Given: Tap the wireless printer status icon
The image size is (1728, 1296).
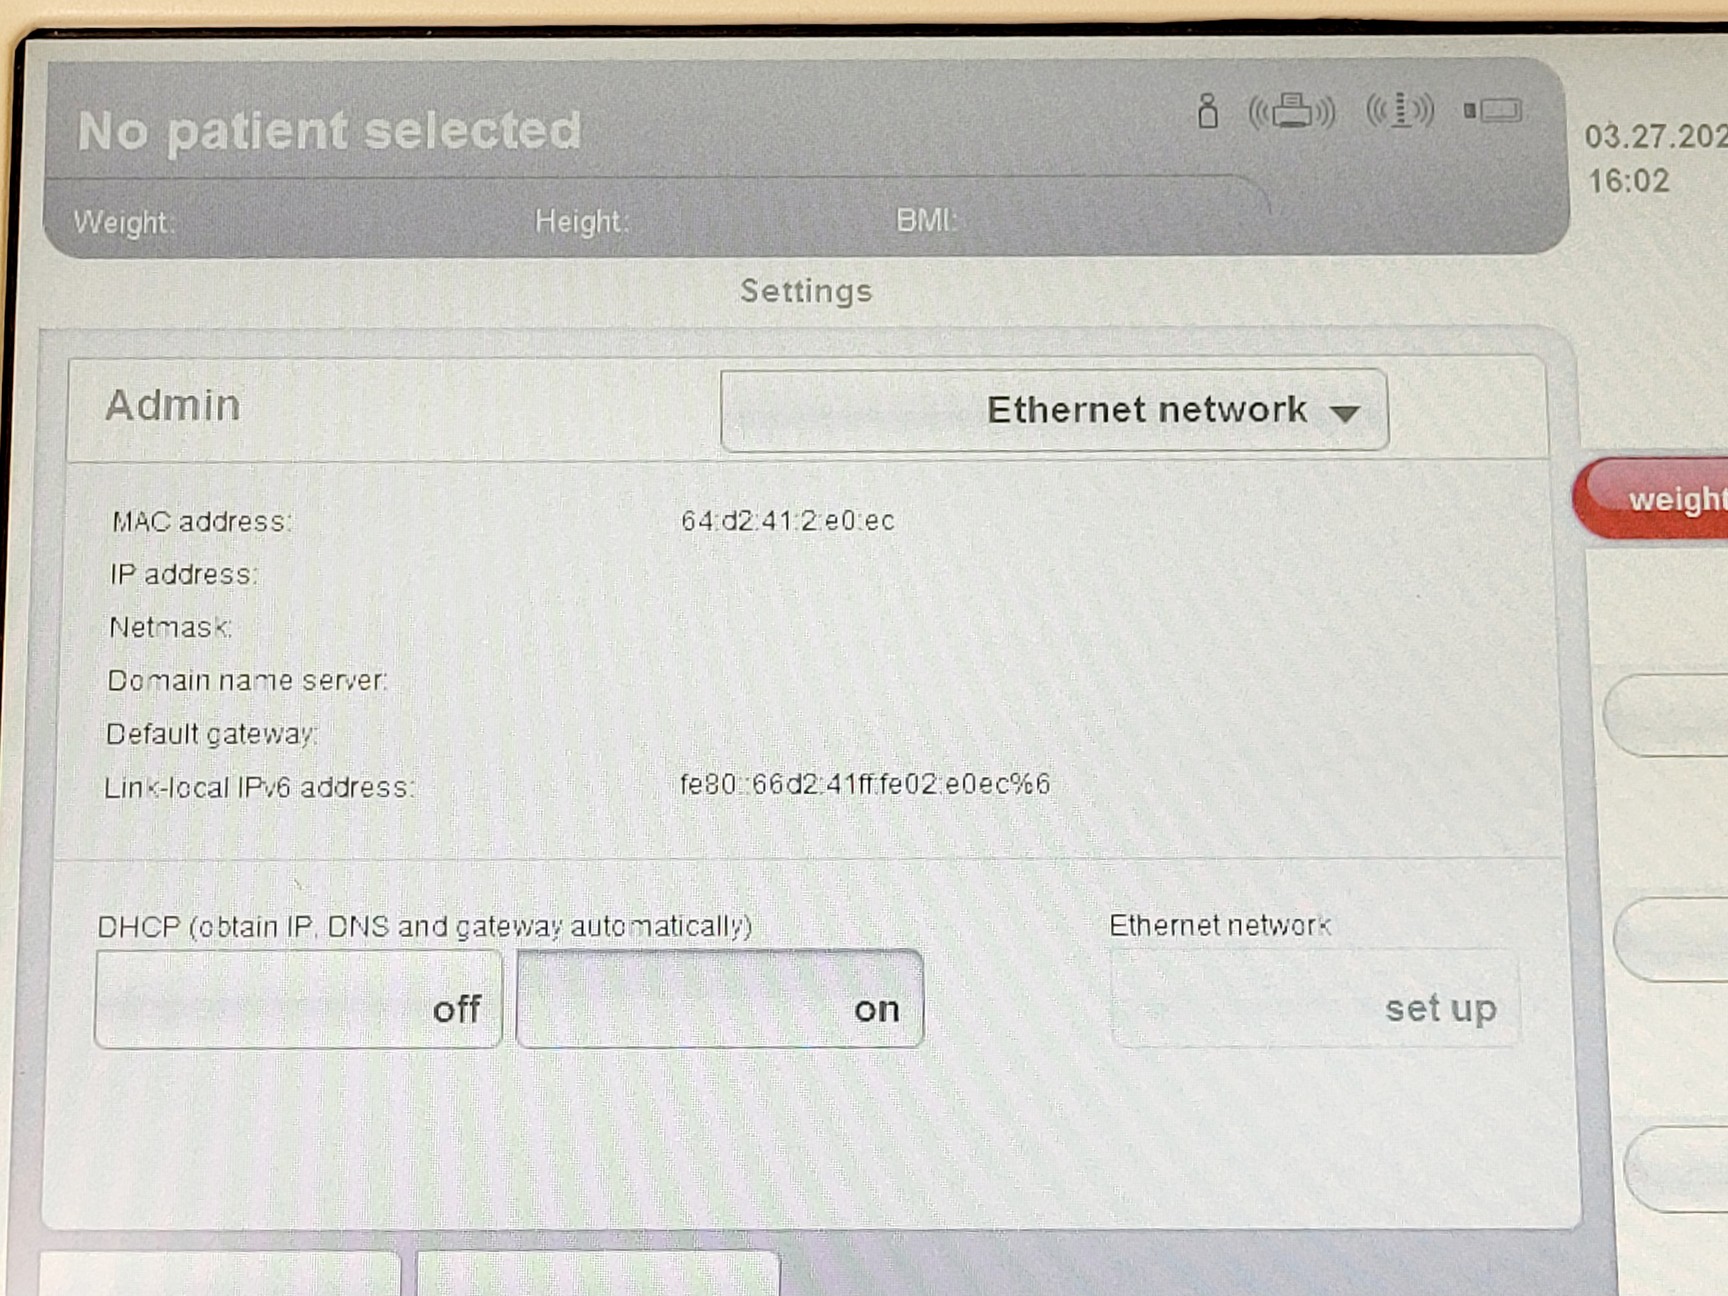Looking at the screenshot, I should 1292,112.
